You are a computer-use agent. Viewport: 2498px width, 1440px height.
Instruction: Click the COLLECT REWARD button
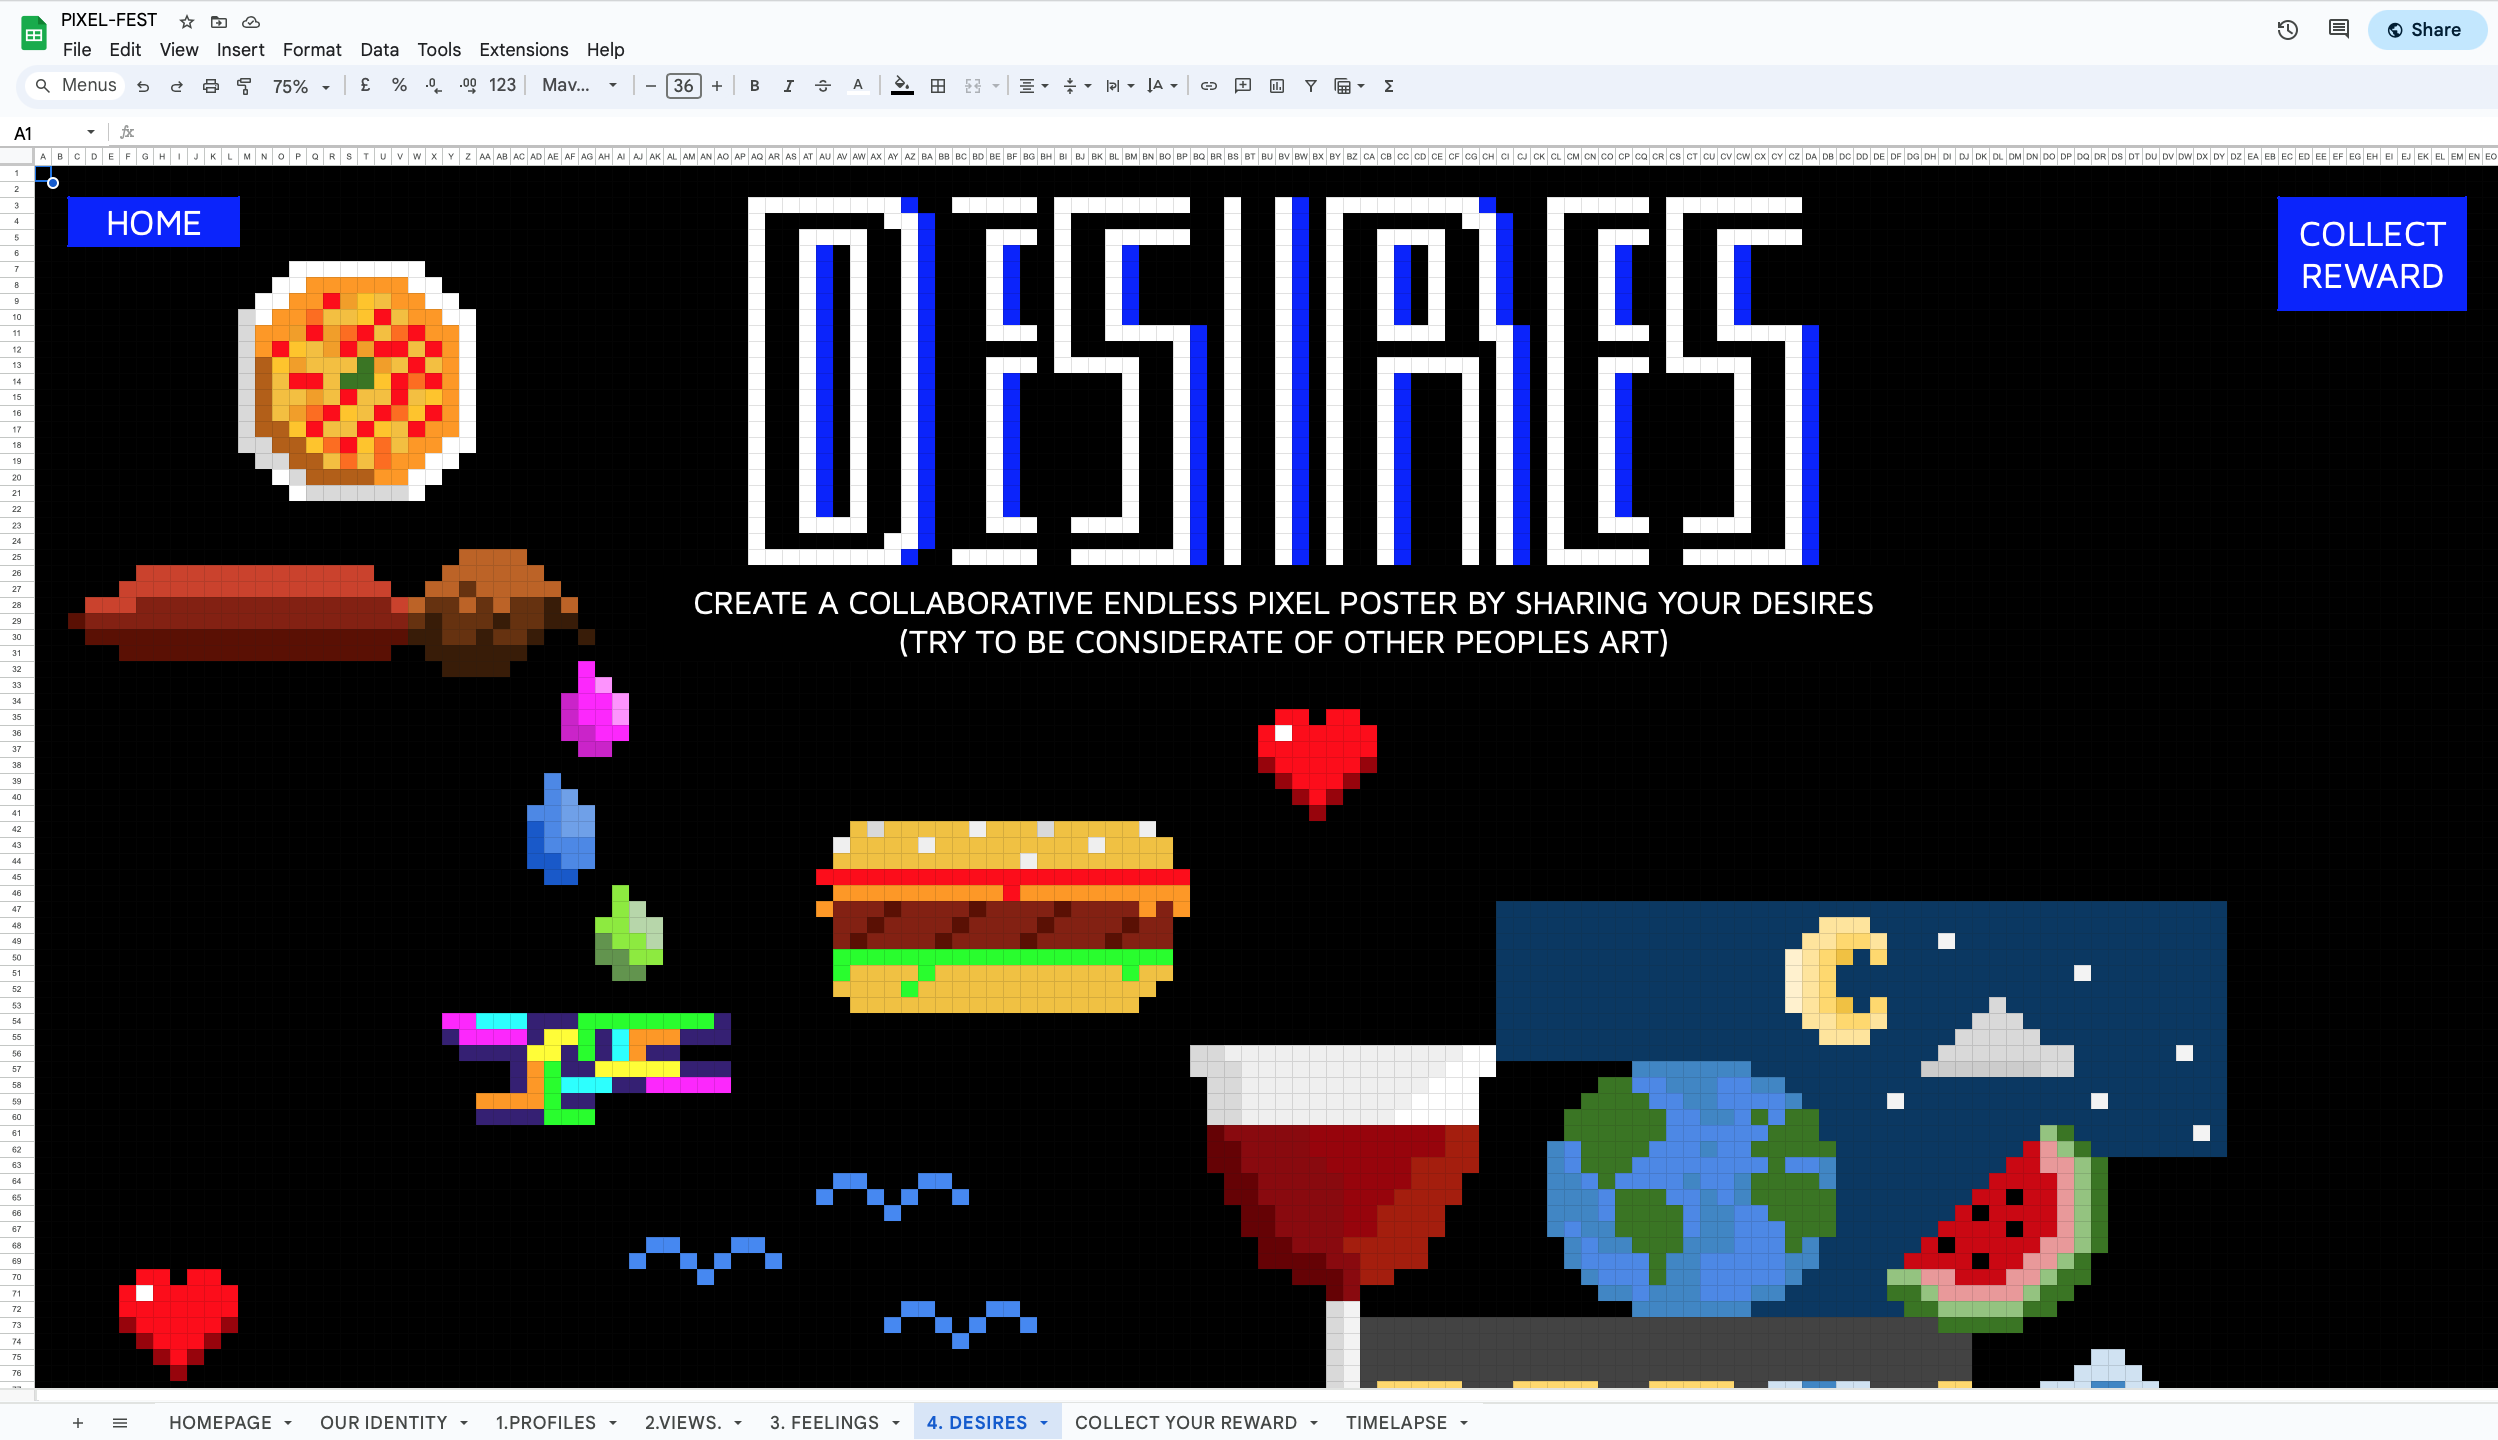tap(2371, 254)
